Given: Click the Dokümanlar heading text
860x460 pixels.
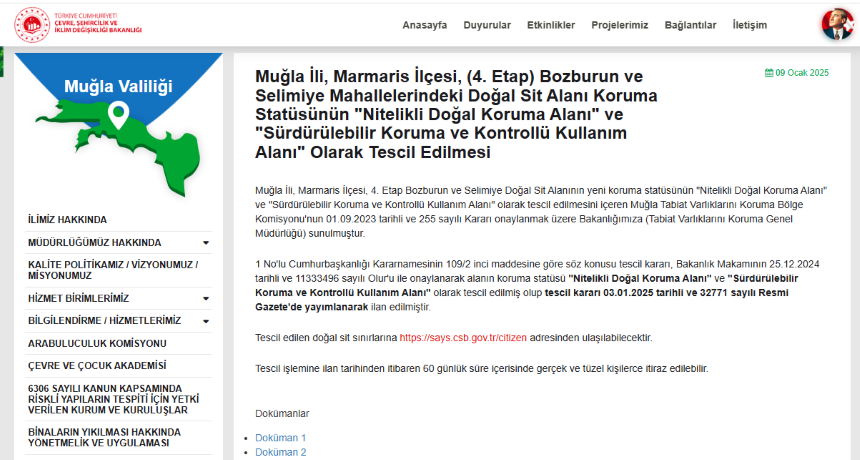Looking at the screenshot, I should pyautogui.click(x=282, y=414).
